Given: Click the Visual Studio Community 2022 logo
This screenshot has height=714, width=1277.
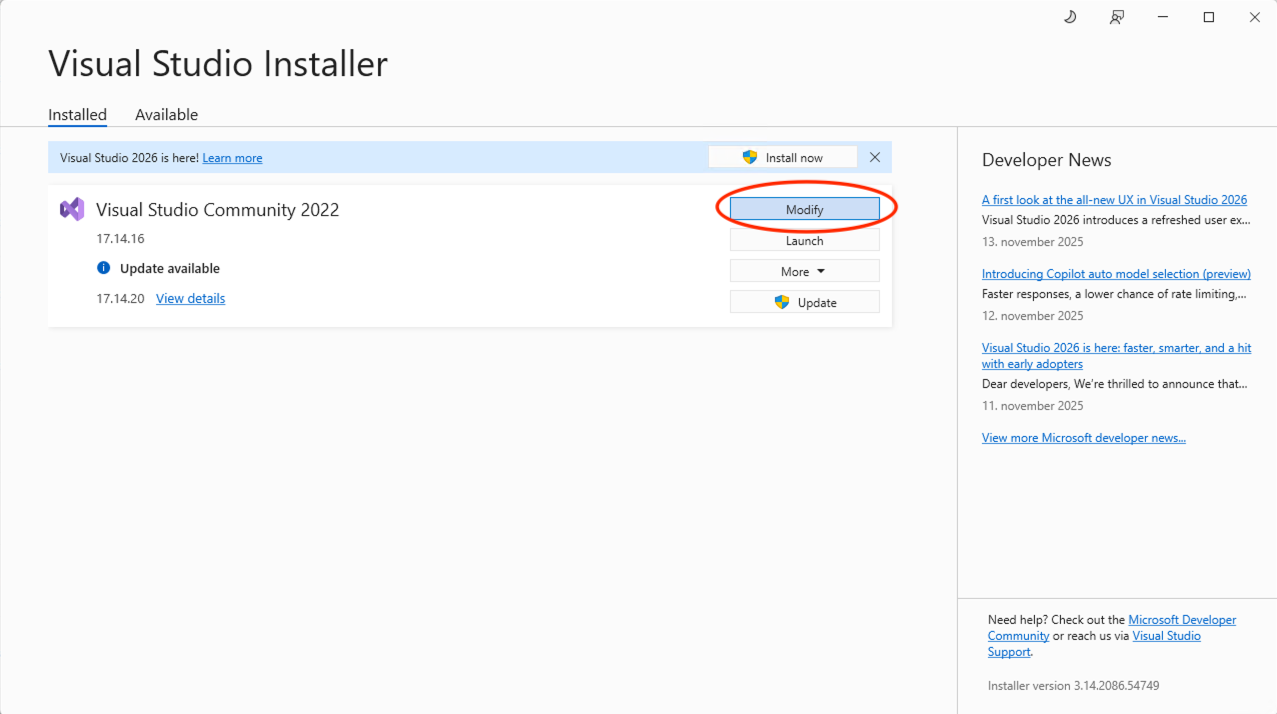Looking at the screenshot, I should tap(72, 209).
